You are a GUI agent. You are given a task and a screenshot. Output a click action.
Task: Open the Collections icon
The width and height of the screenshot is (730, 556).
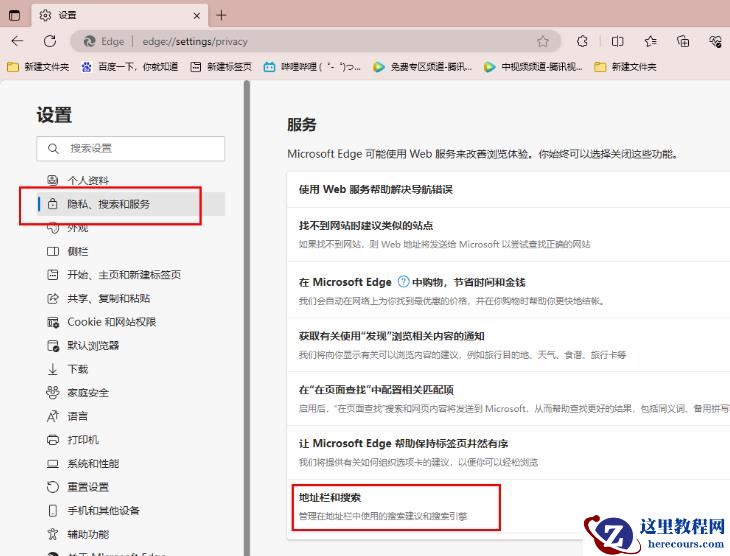coord(683,41)
